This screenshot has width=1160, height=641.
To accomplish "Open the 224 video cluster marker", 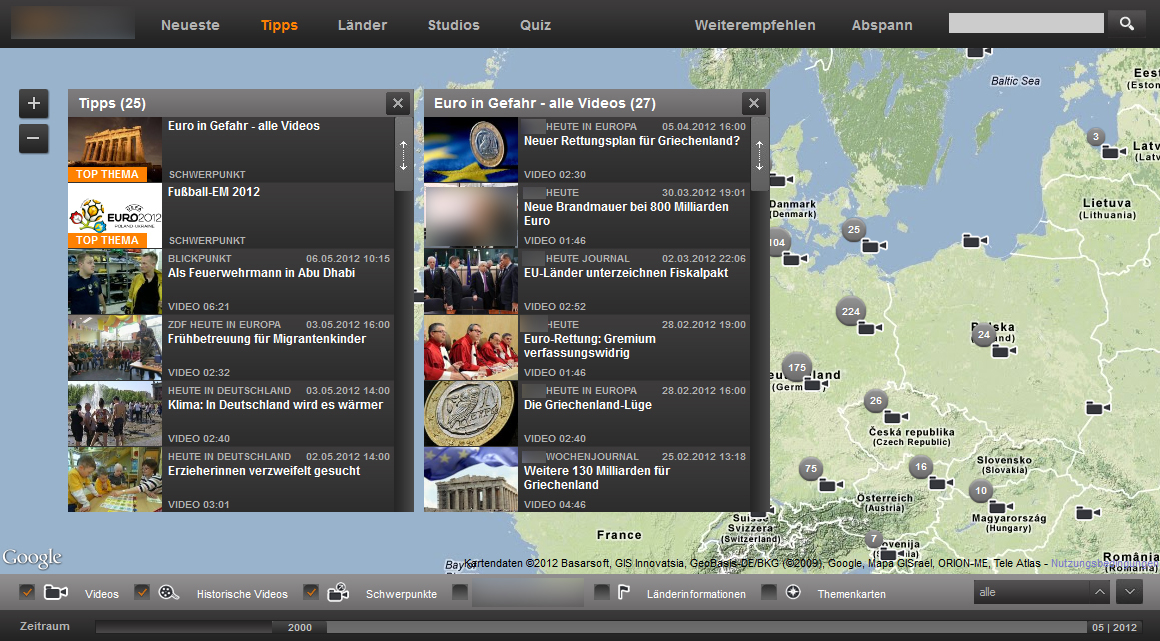I will point(851,311).
